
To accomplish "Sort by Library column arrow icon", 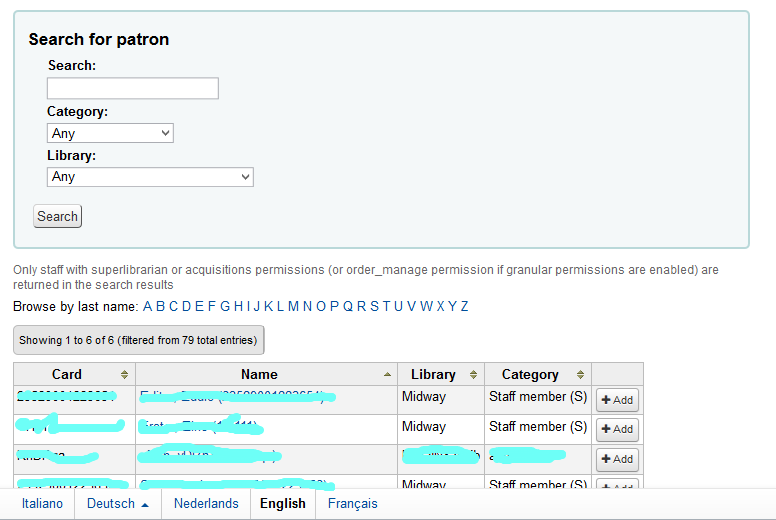I will pyautogui.click(x=474, y=375).
